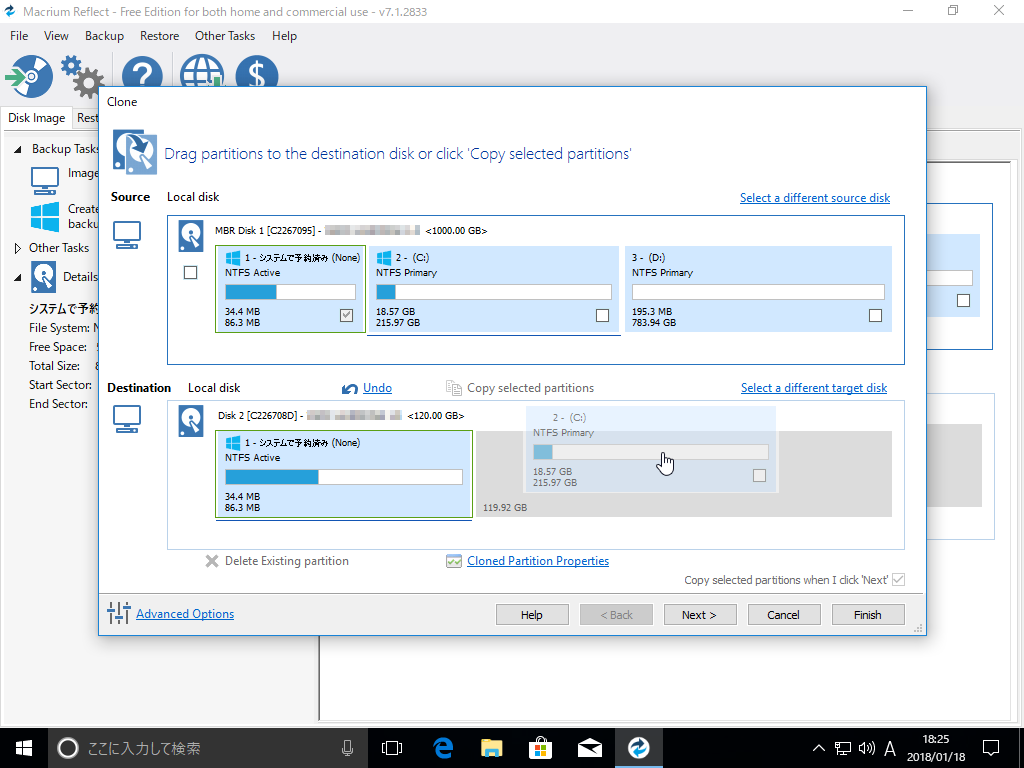
Task: Click the Details disk icon in sidebar
Action: [44, 277]
